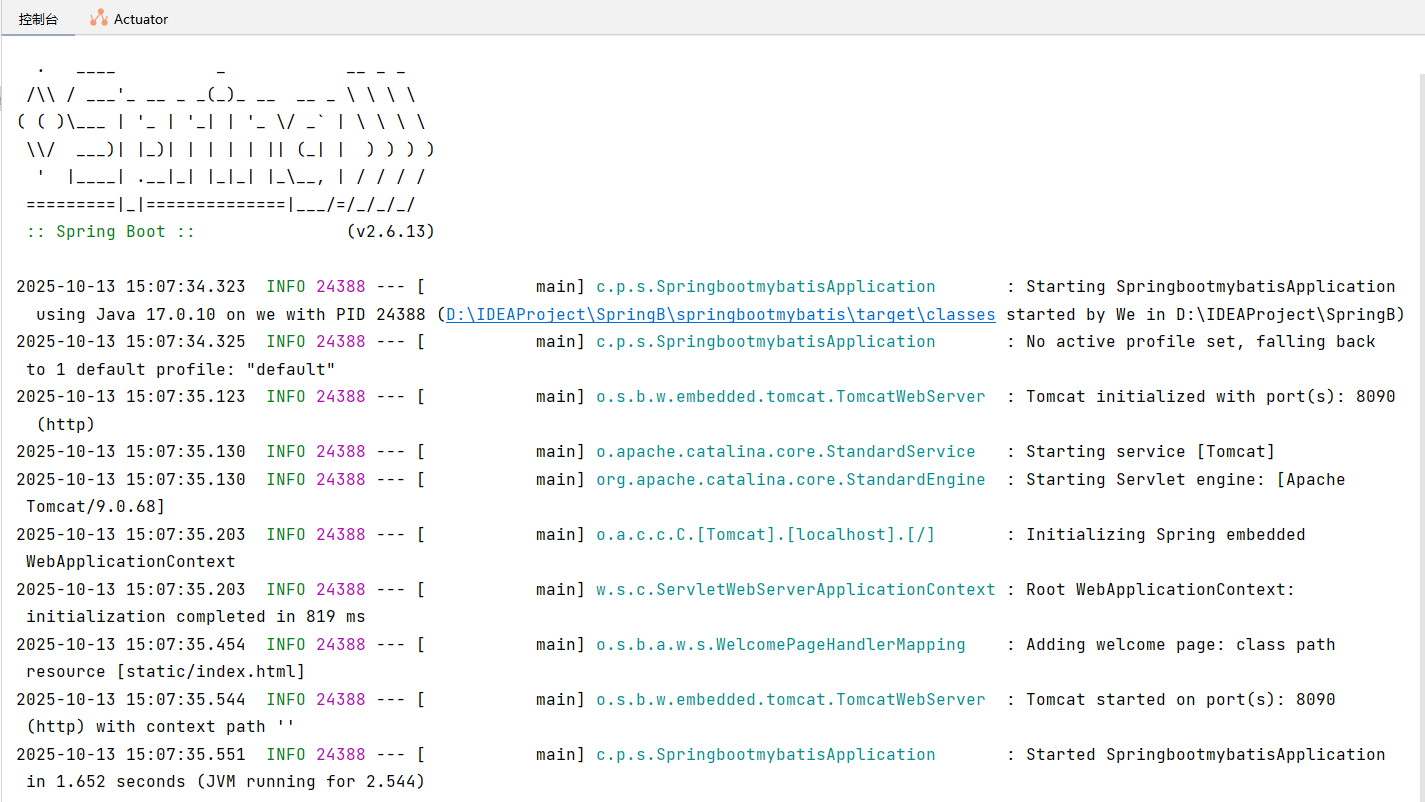Click 'No active profile set, falling back'
The image size is (1425, 802).
[x=1201, y=341]
